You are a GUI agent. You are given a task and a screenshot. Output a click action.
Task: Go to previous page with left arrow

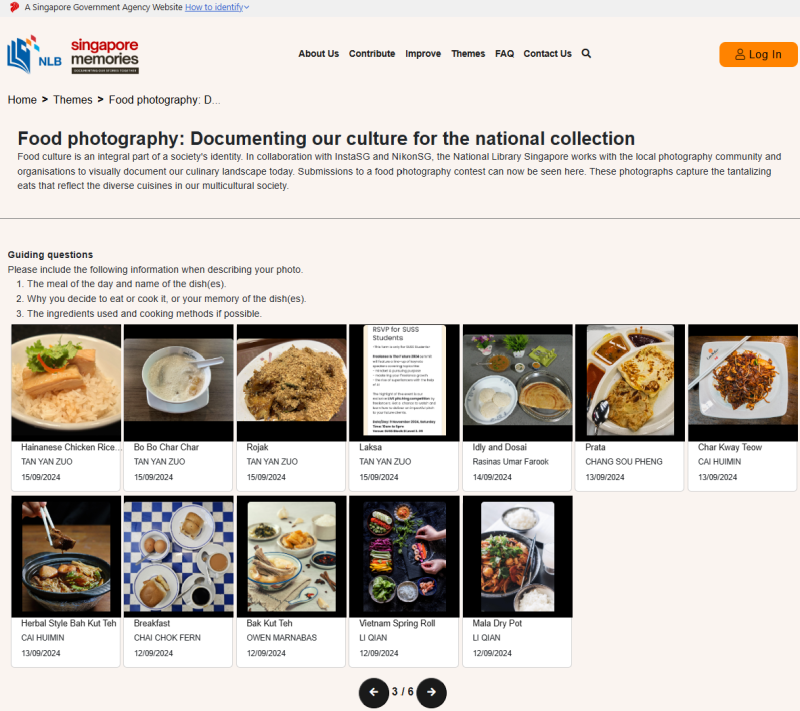374,691
